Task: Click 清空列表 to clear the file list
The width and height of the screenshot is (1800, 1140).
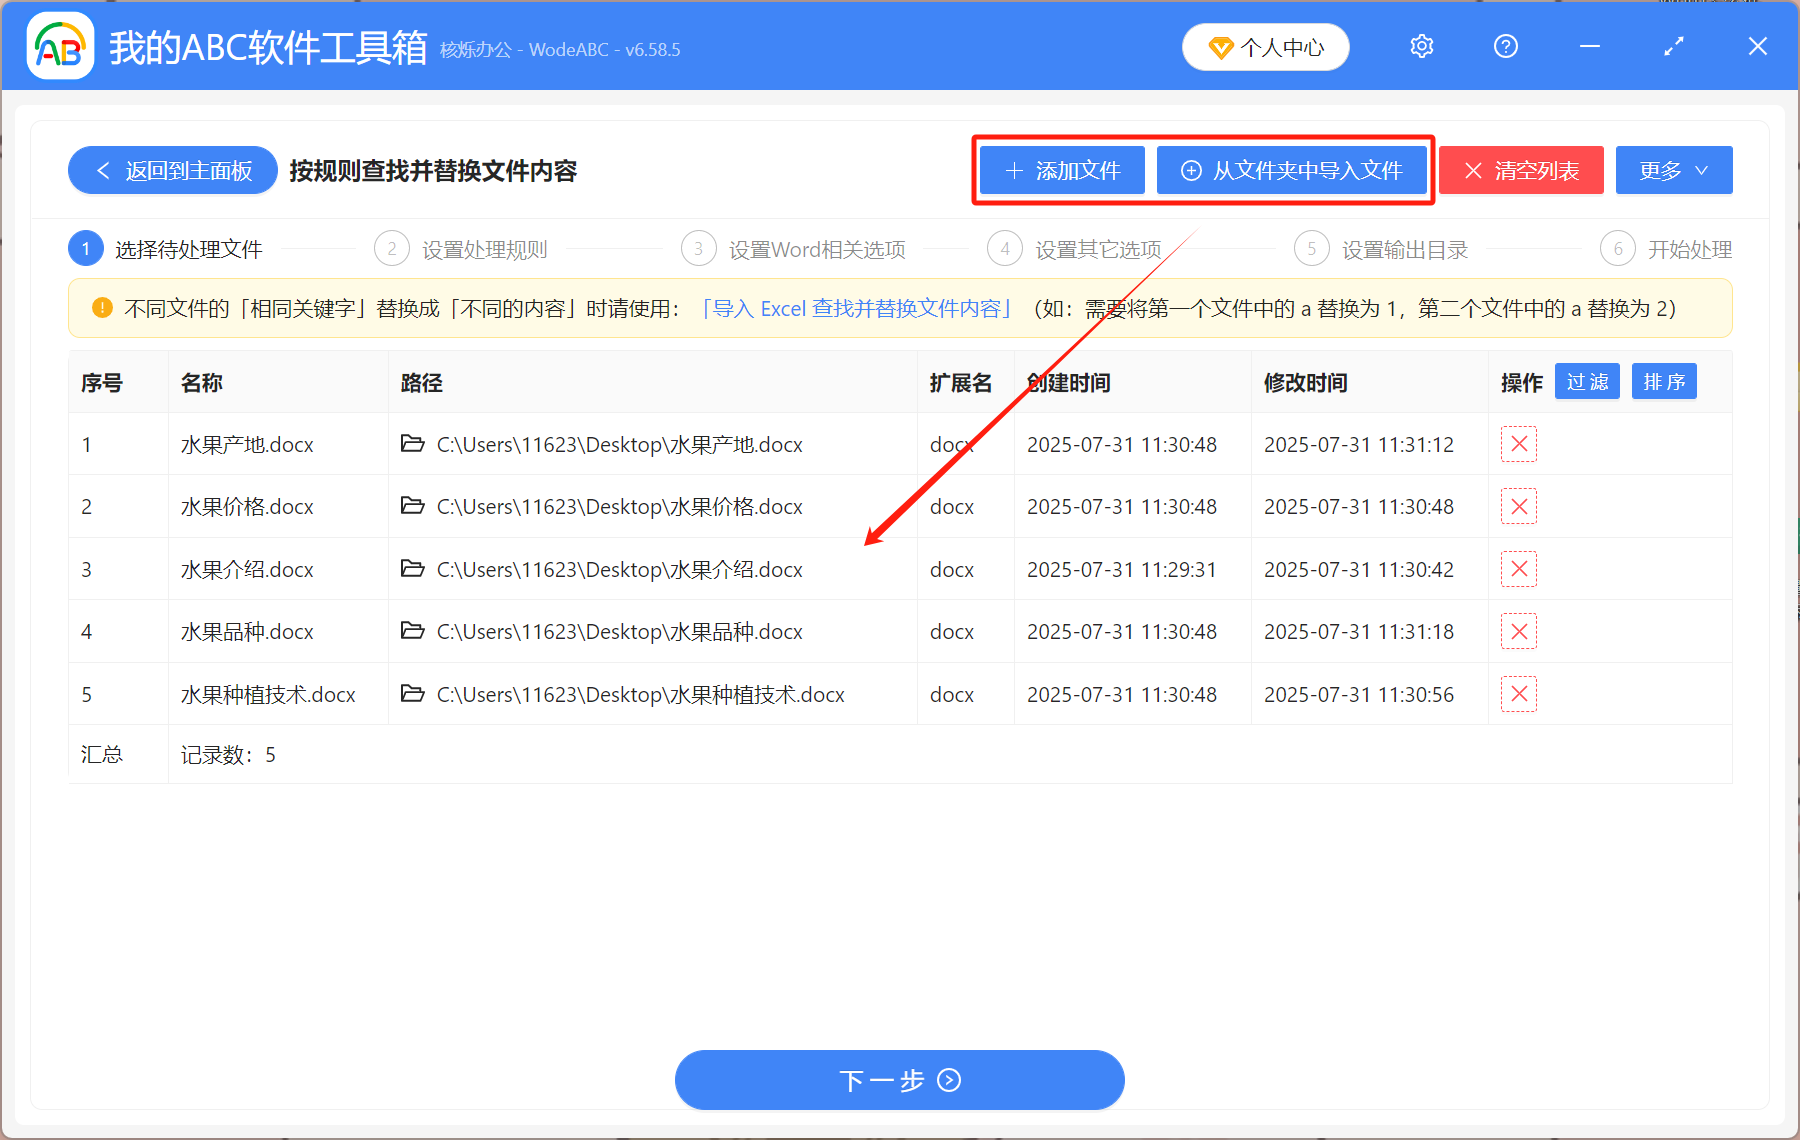Action: [1520, 170]
